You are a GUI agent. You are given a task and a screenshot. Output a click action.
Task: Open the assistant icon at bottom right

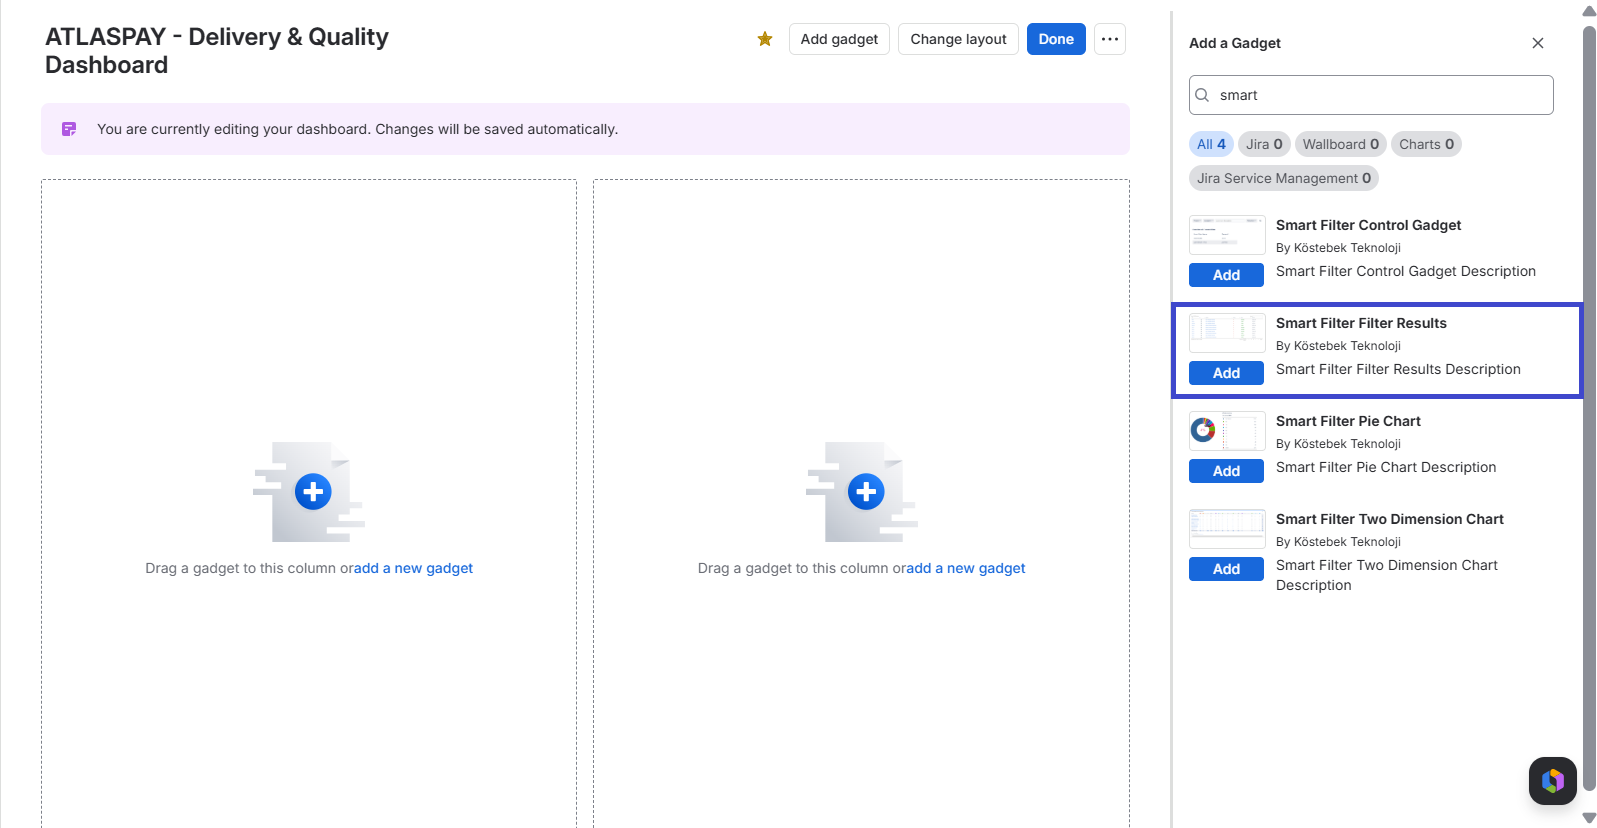click(1553, 781)
